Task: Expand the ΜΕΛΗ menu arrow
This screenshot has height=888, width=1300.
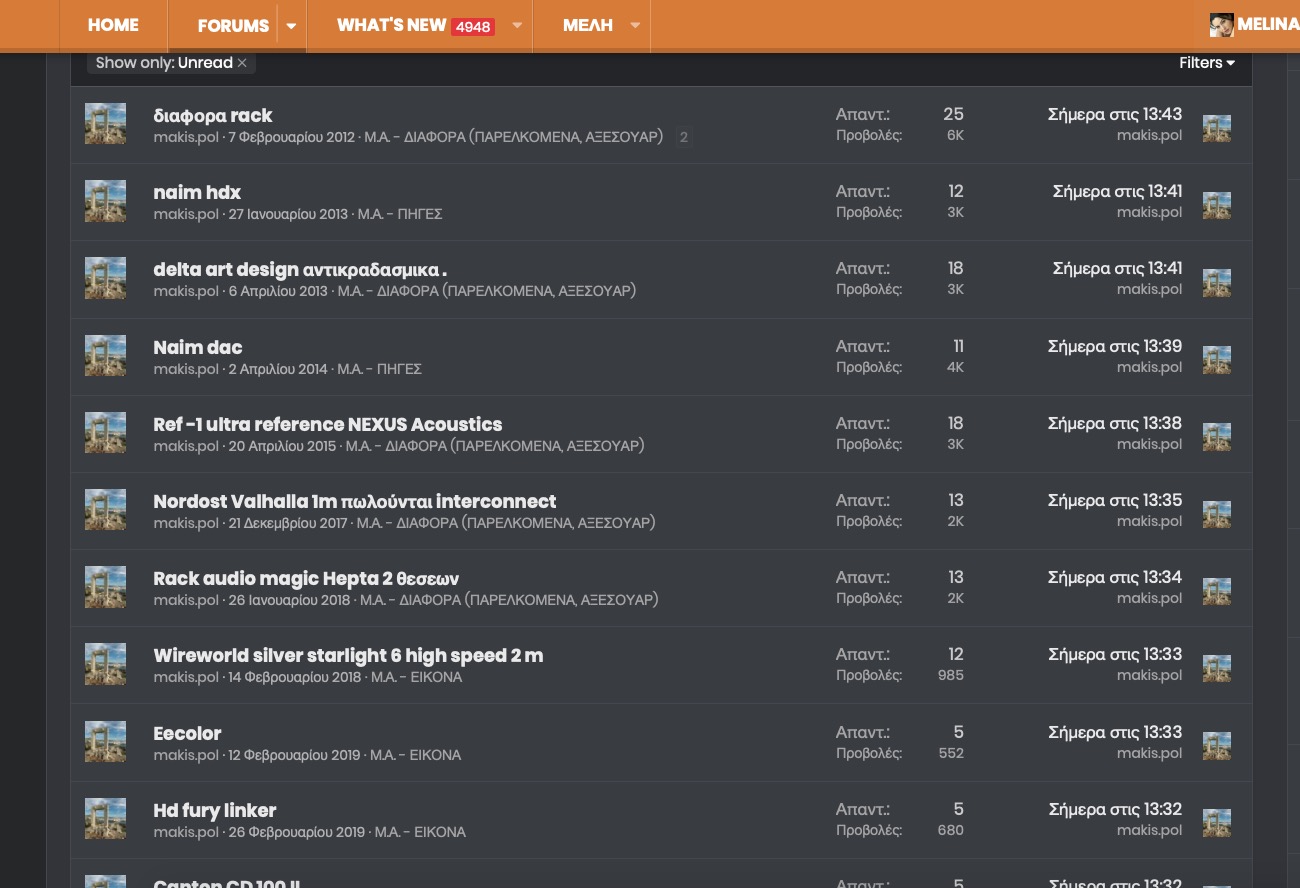Action: pyautogui.click(x=635, y=26)
